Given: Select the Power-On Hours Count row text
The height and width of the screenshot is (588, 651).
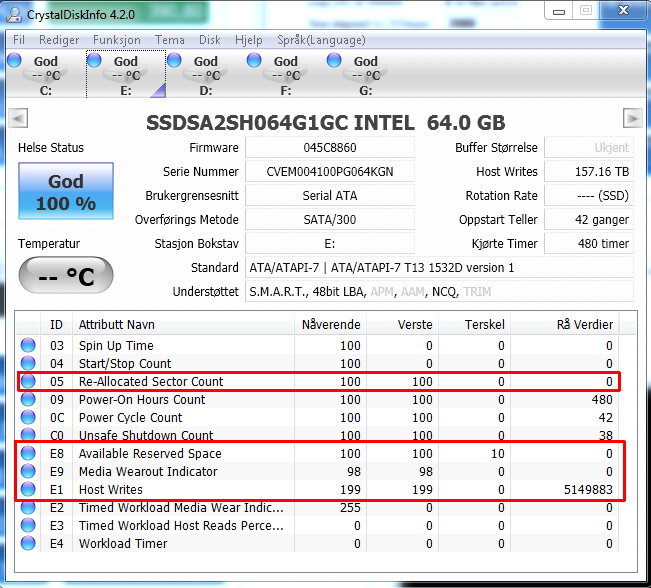Looking at the screenshot, I should coord(142,399).
